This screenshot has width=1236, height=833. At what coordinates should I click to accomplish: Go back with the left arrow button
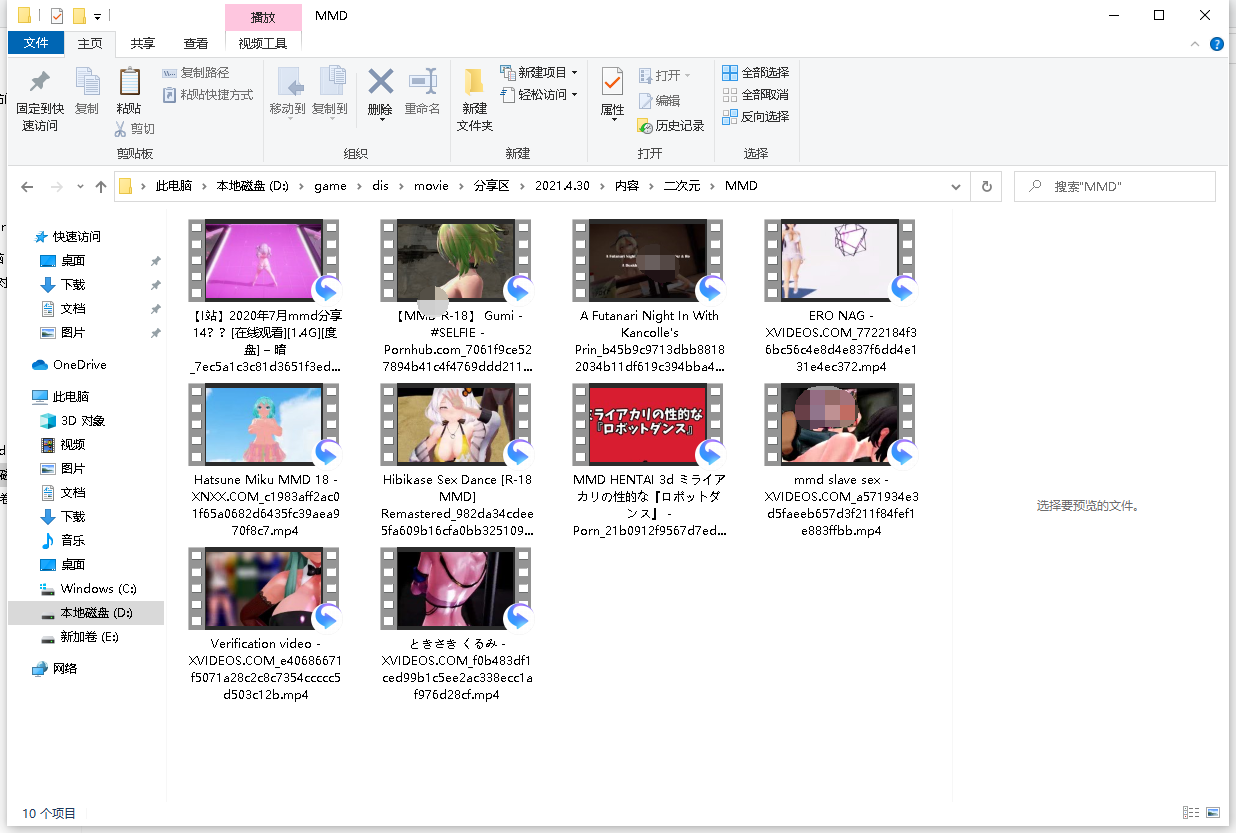click(27, 187)
